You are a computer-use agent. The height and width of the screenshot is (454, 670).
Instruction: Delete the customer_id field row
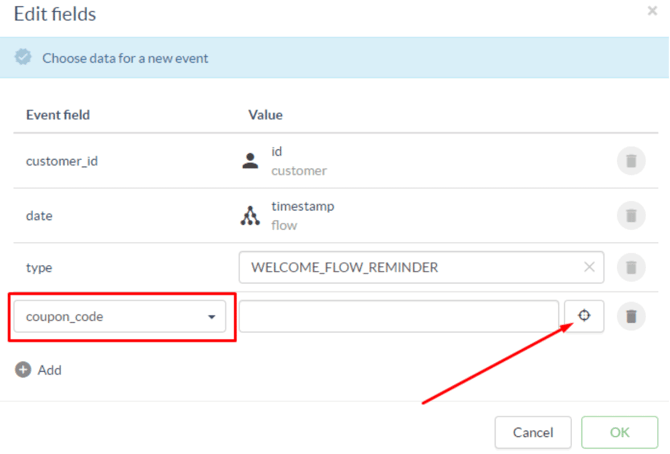[x=631, y=161]
